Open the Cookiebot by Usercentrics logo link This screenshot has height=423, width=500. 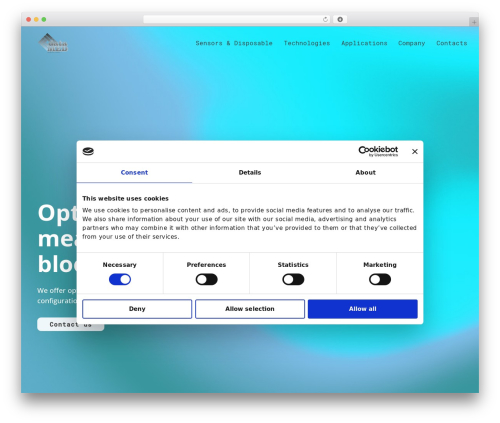[x=378, y=151]
